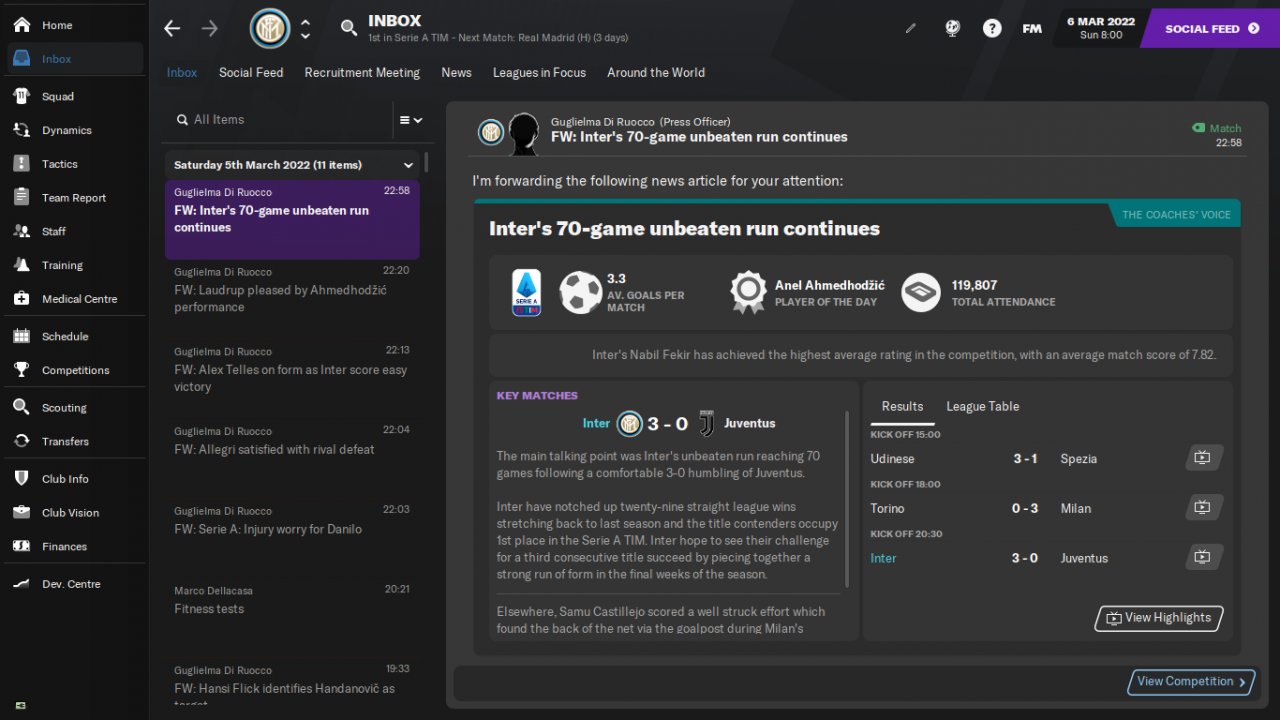
Task: Open the Home sidebar icon
Action: [x=21, y=25]
